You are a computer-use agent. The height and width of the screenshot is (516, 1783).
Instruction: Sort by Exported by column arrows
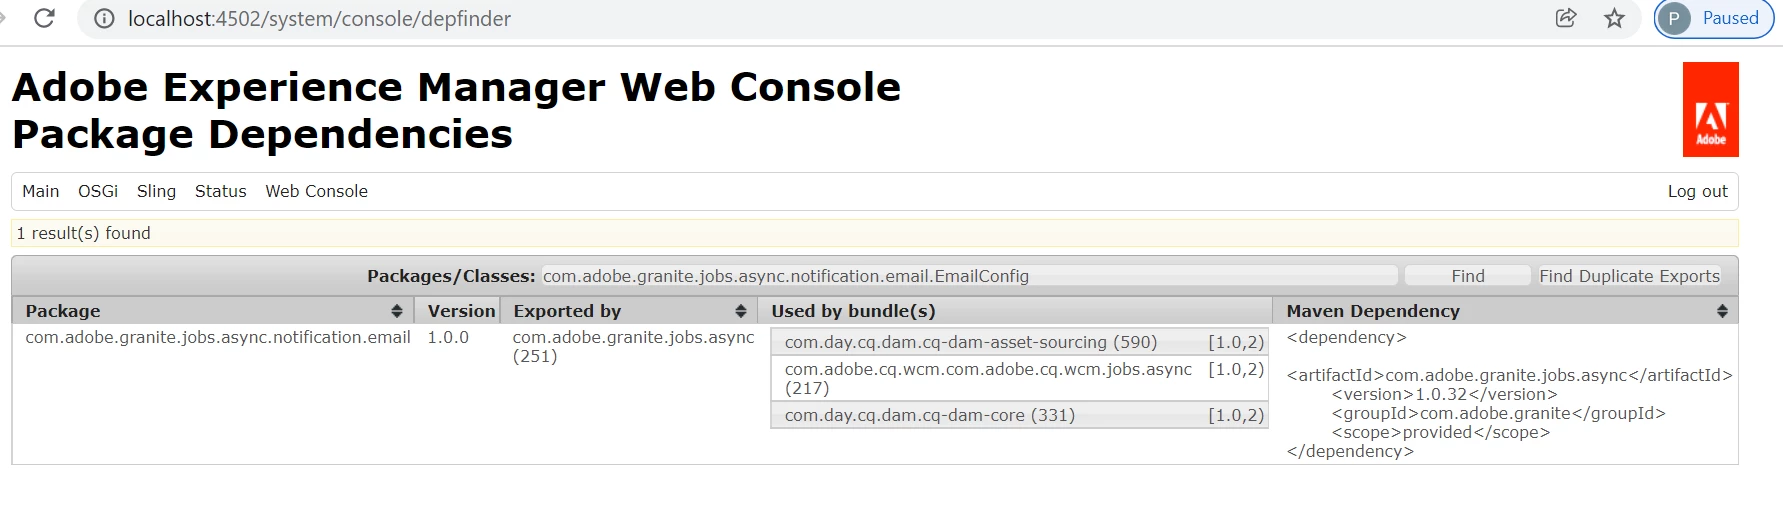(741, 311)
